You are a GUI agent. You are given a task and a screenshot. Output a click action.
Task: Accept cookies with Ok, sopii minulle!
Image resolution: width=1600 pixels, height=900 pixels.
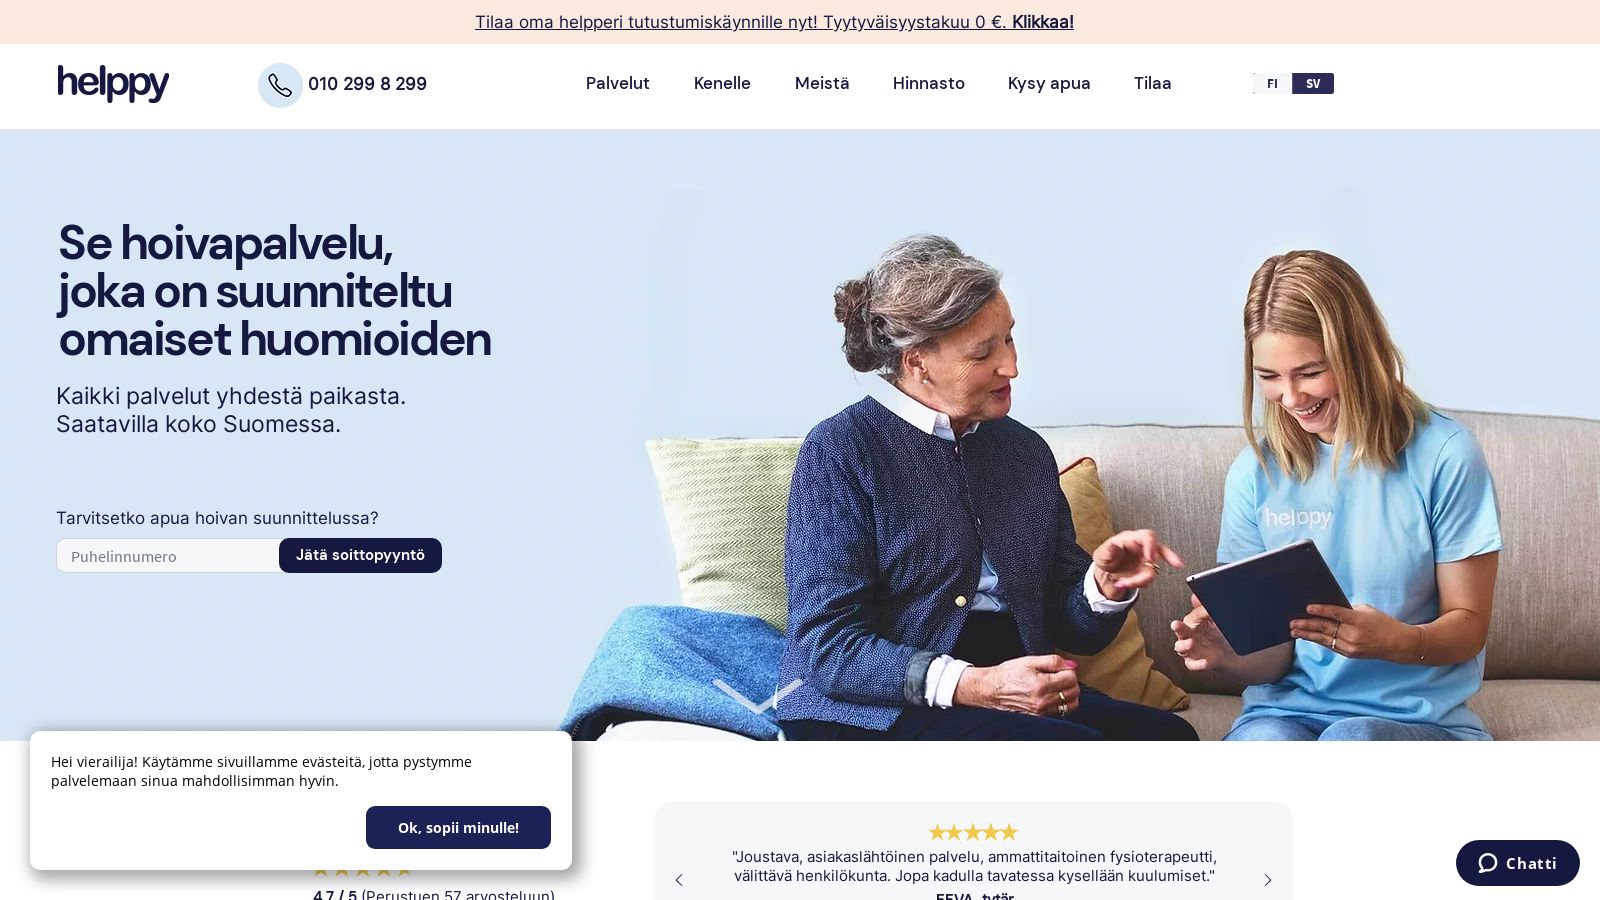pos(458,827)
